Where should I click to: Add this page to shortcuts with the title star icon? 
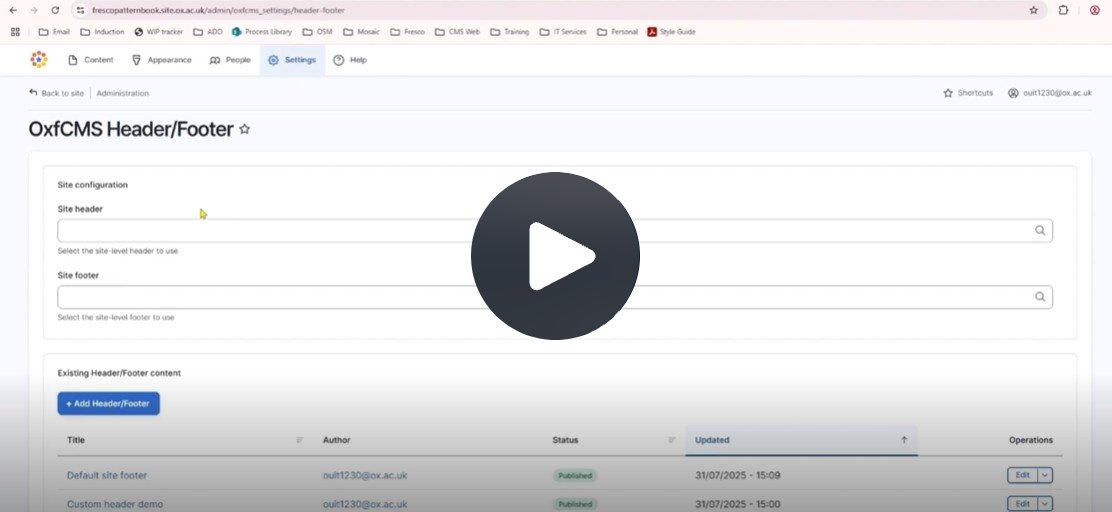coord(245,129)
